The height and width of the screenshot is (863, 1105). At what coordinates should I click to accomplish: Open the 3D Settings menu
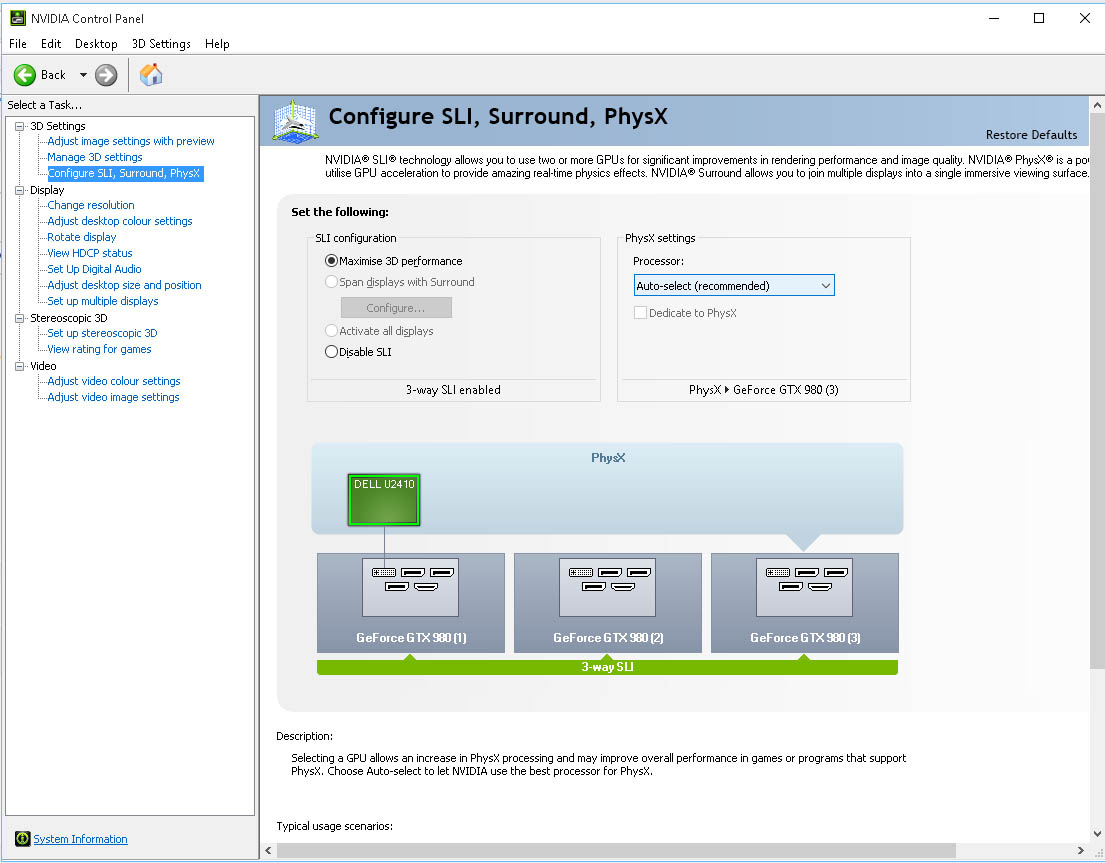click(x=161, y=44)
